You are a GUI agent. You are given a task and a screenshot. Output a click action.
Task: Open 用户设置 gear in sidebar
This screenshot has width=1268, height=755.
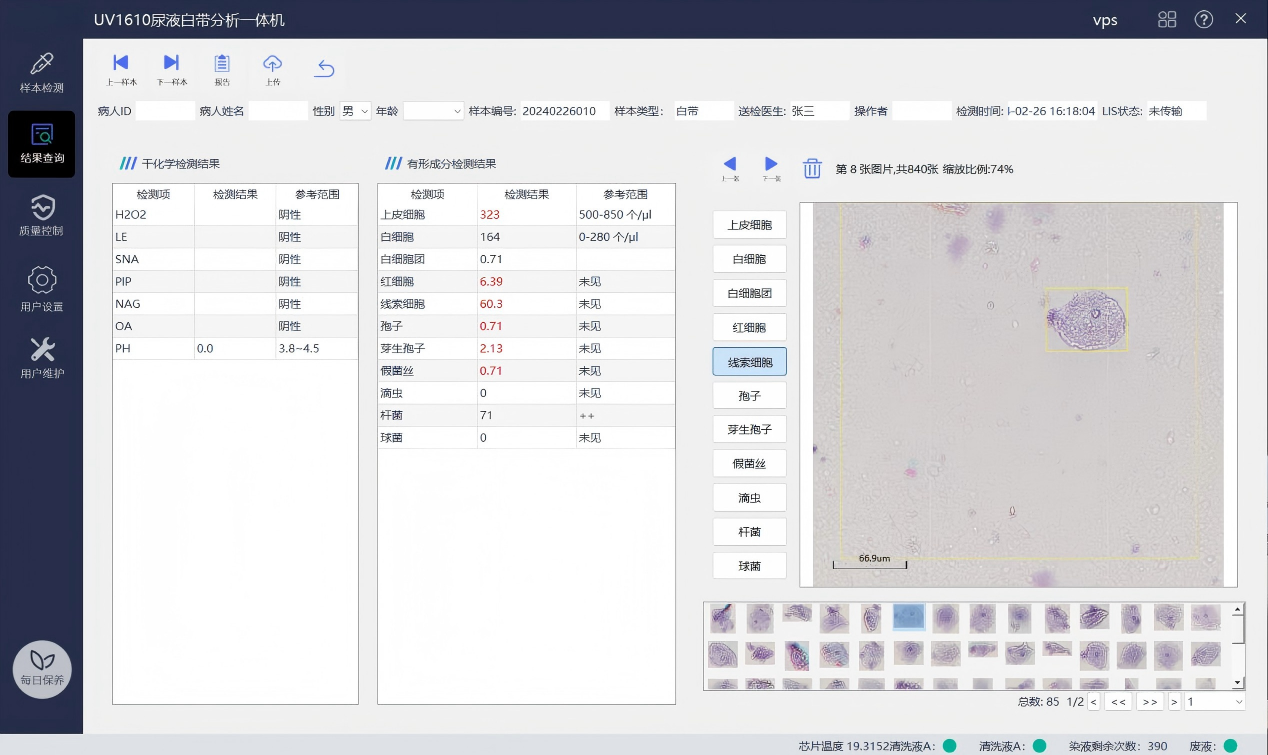42,288
